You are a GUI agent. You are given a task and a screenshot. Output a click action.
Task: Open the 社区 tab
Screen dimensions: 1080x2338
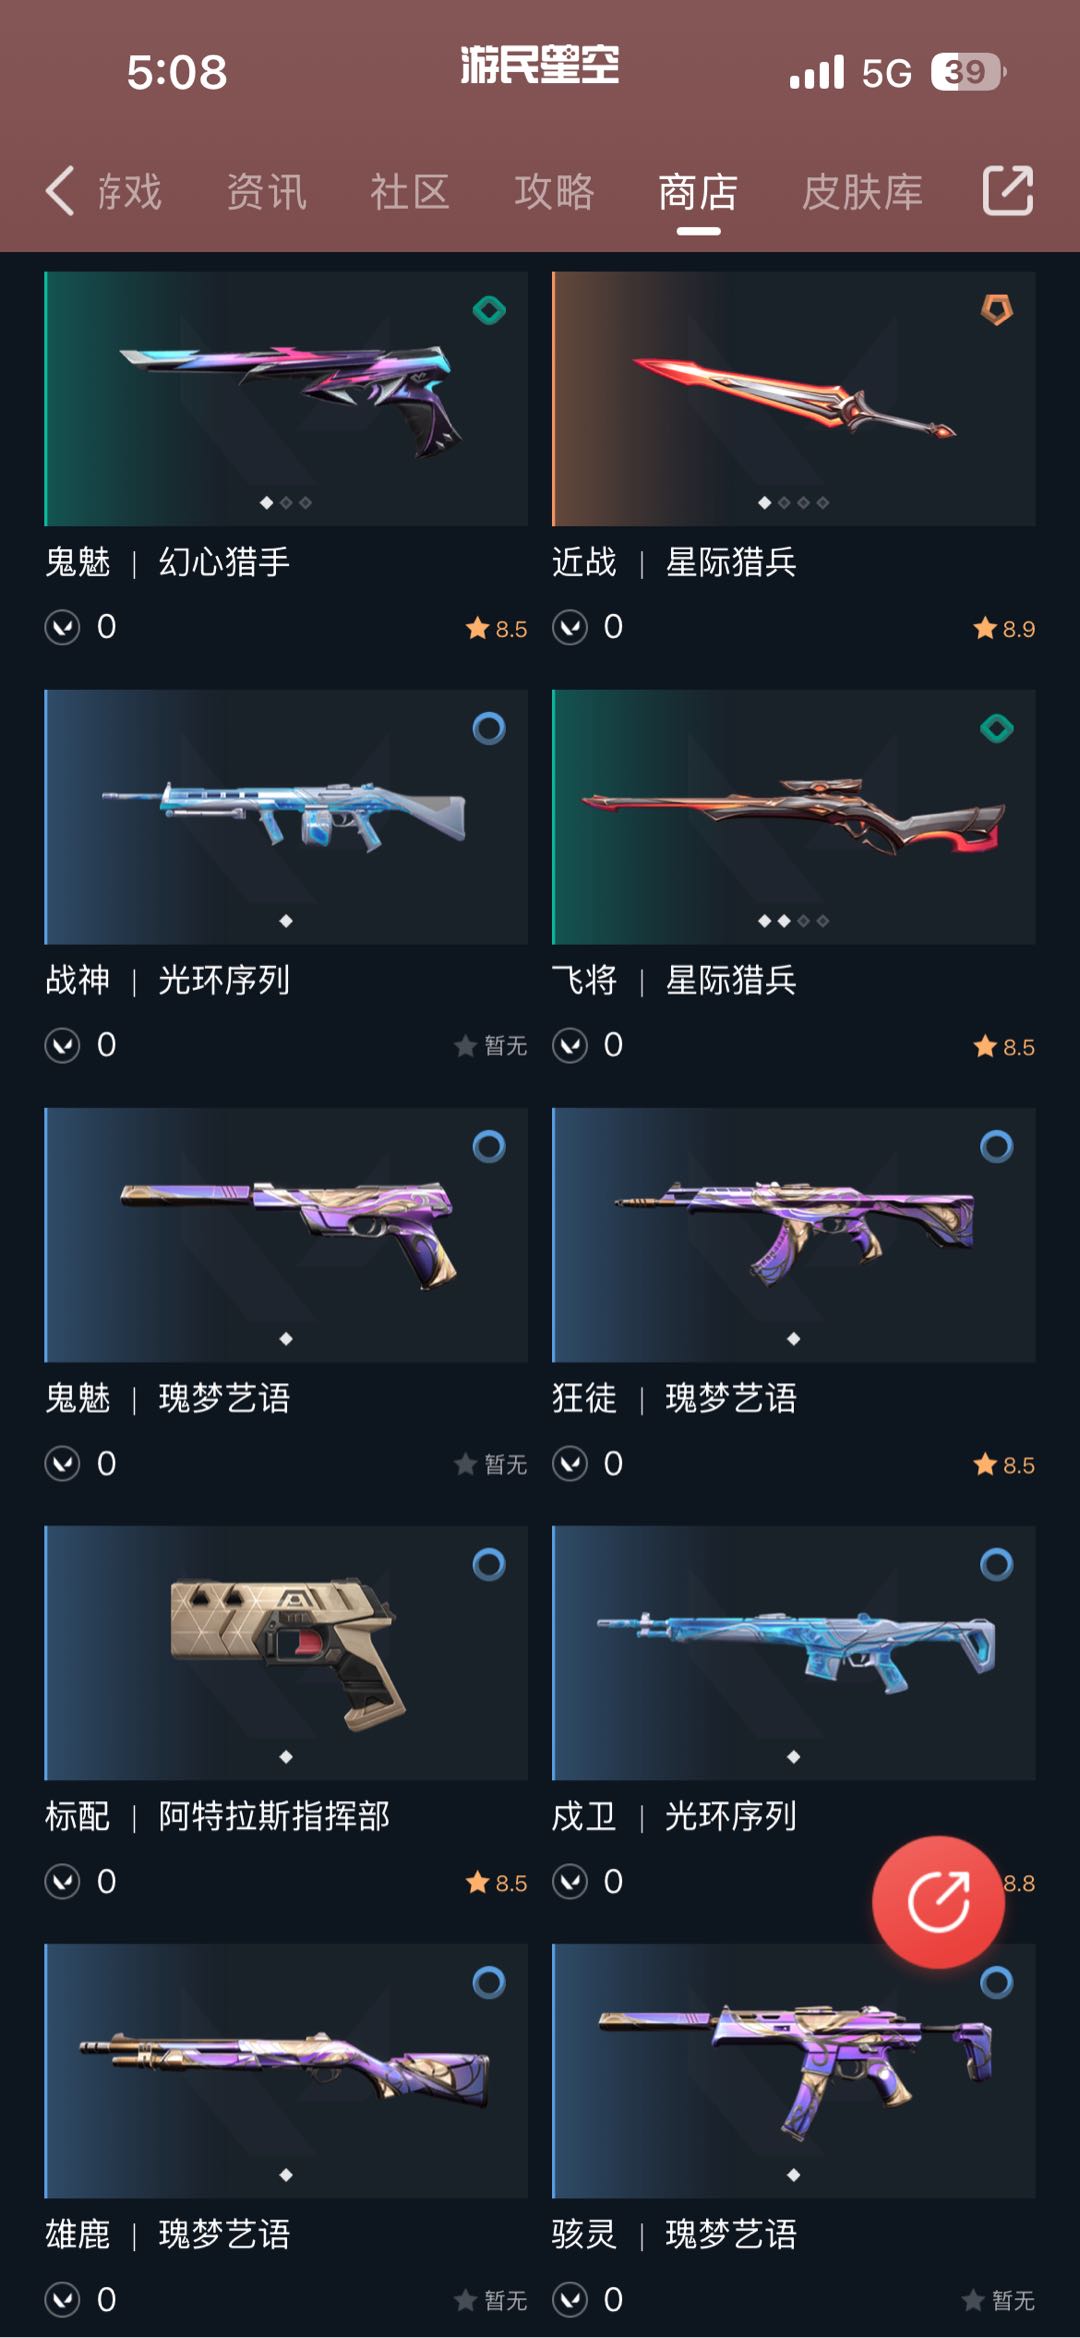(x=410, y=191)
